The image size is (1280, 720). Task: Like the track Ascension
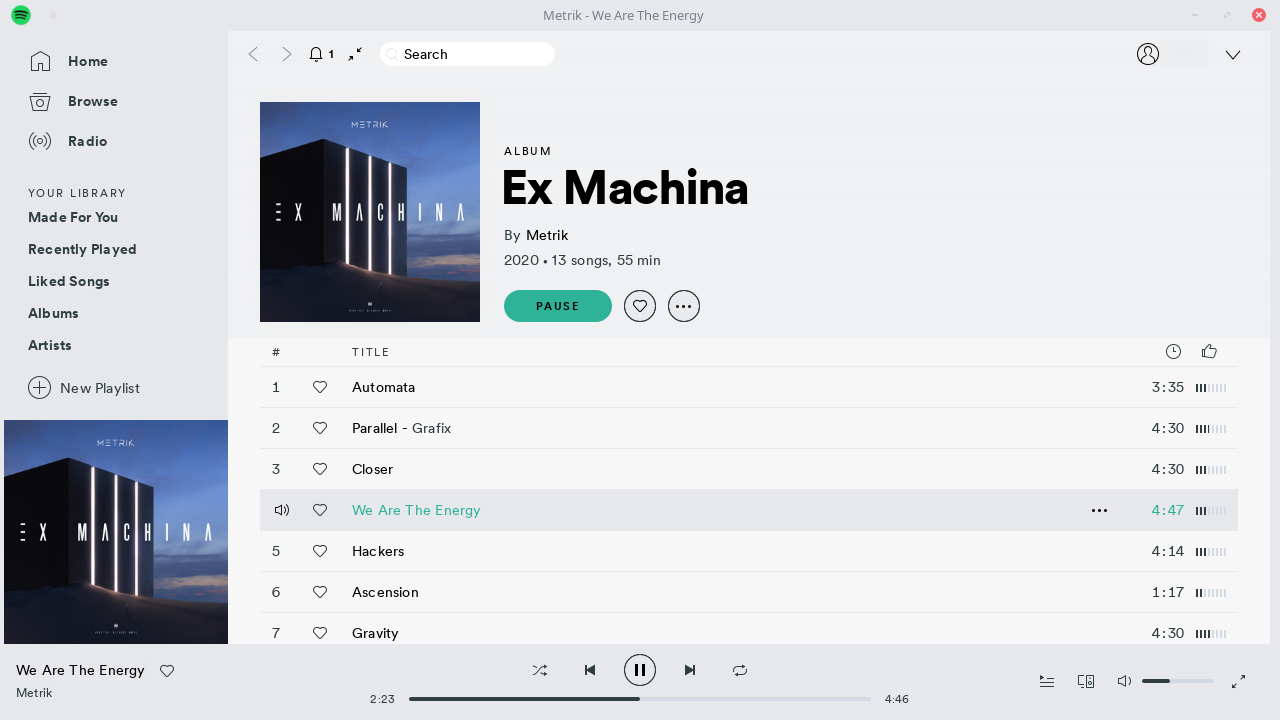click(x=320, y=592)
